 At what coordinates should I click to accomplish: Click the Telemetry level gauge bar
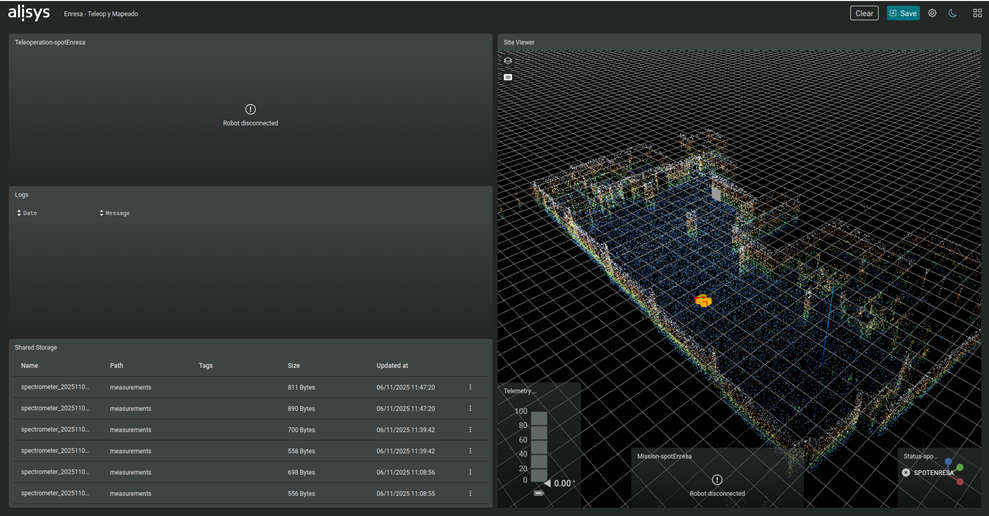pos(539,446)
